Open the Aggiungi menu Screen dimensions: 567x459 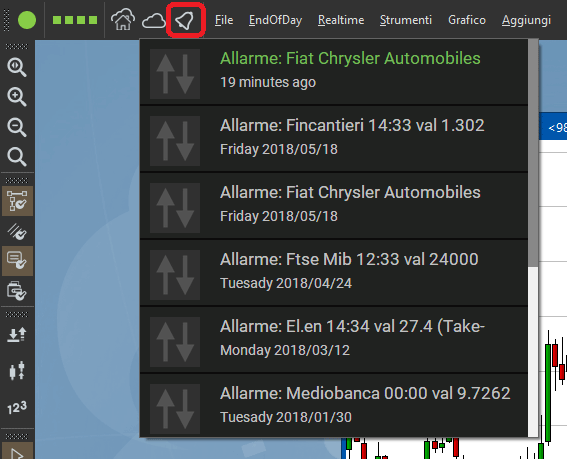(x=526, y=20)
